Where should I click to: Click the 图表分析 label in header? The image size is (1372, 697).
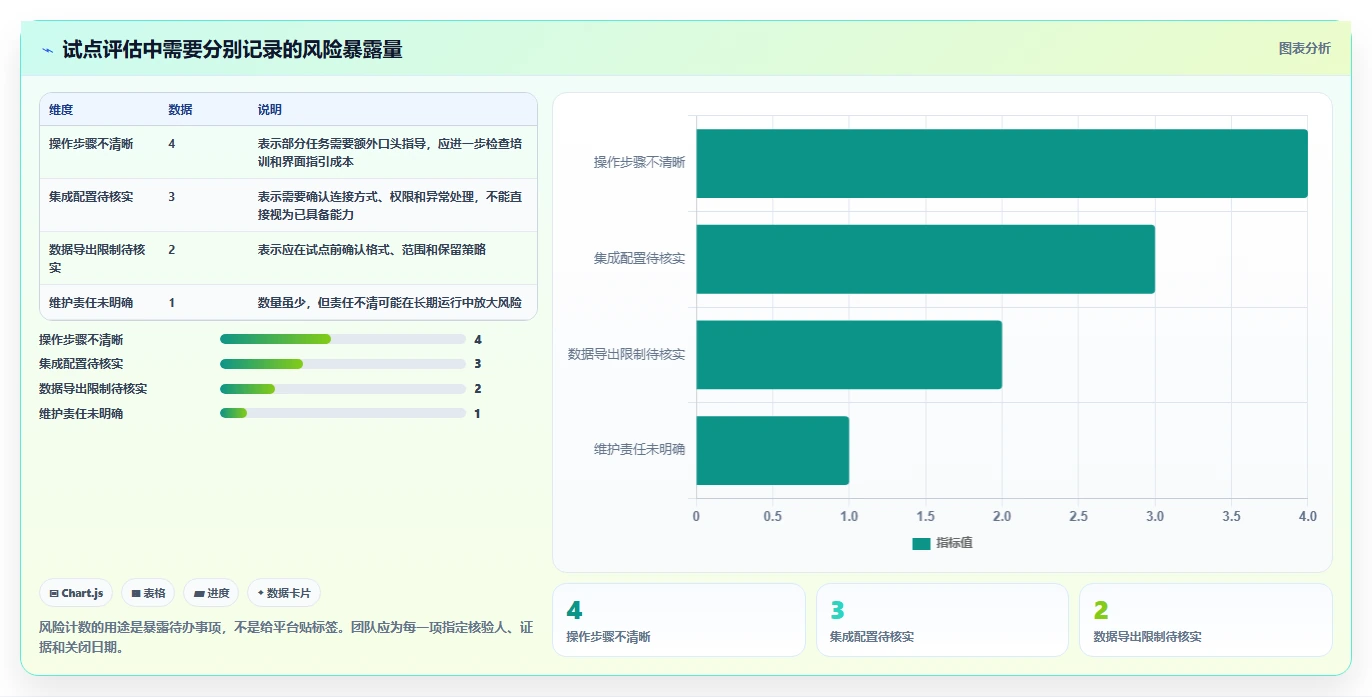point(1304,48)
